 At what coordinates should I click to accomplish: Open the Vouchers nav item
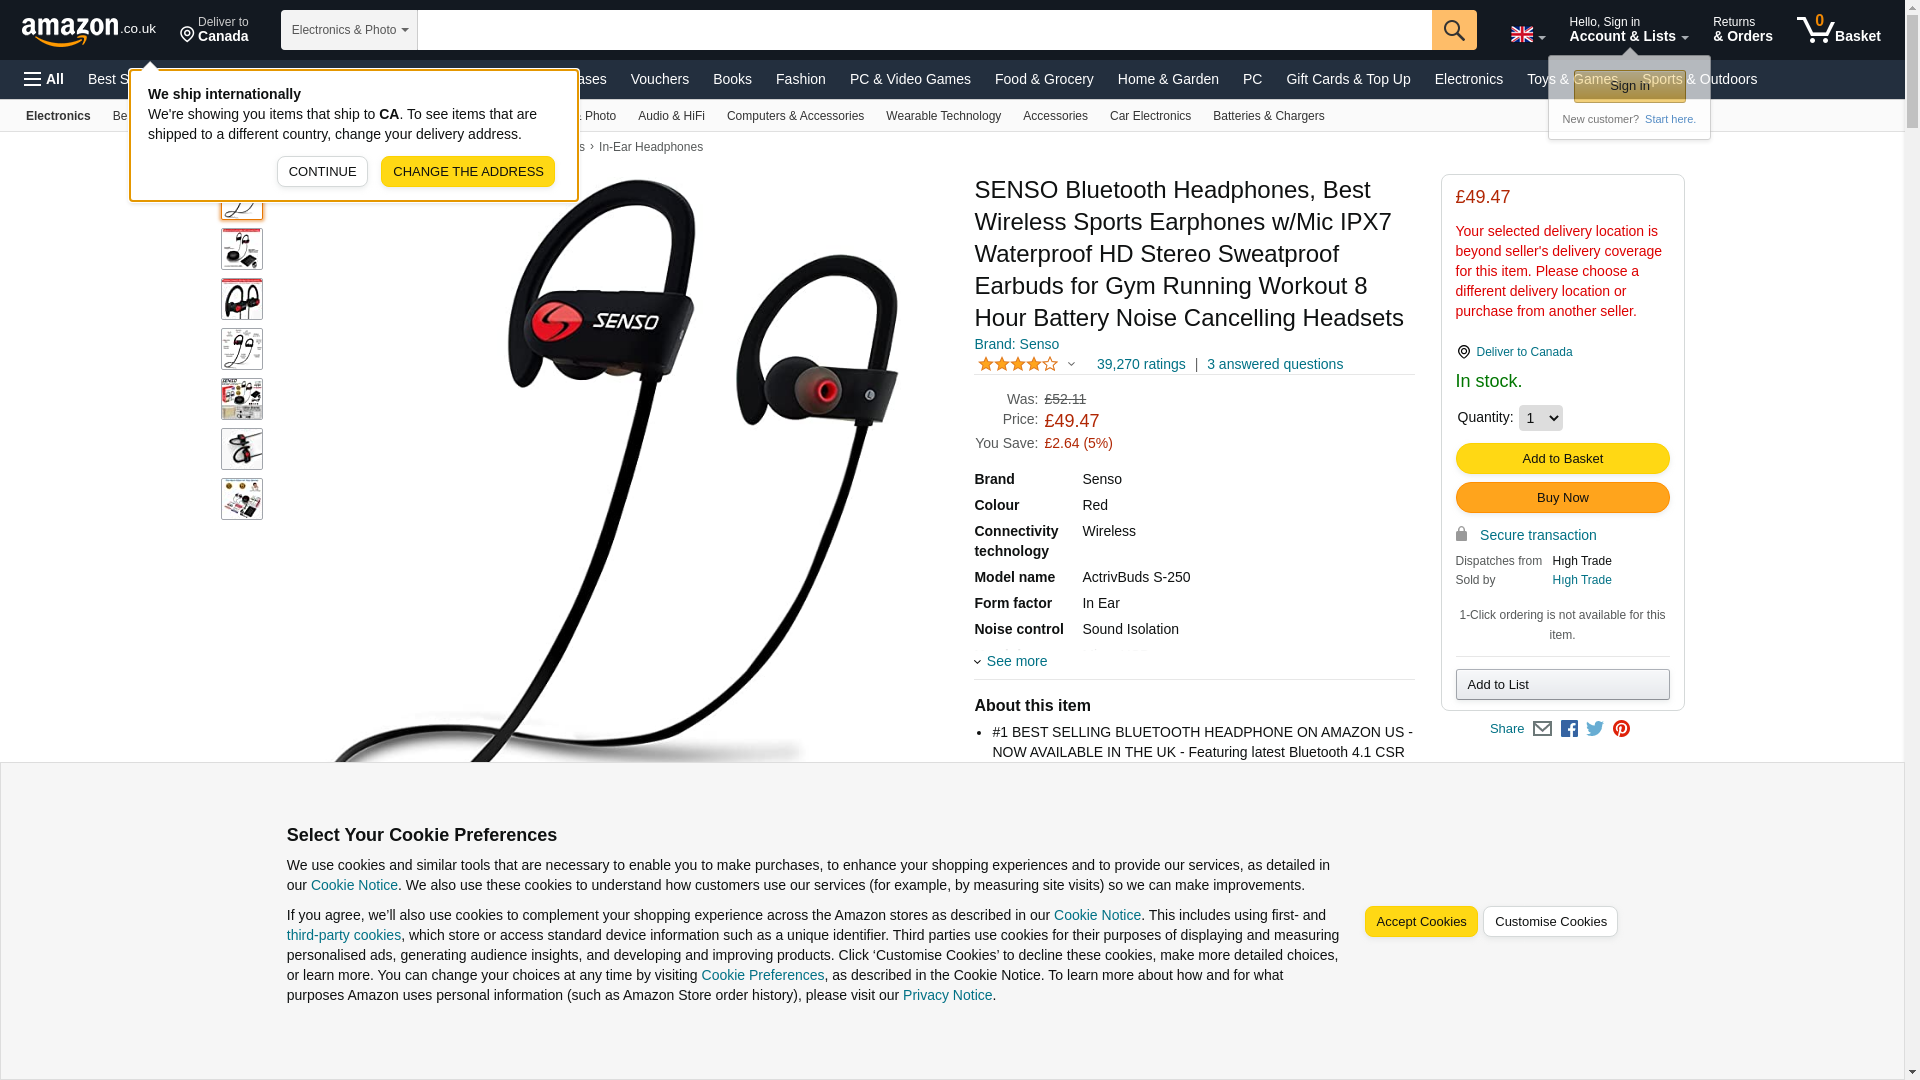[x=660, y=79]
